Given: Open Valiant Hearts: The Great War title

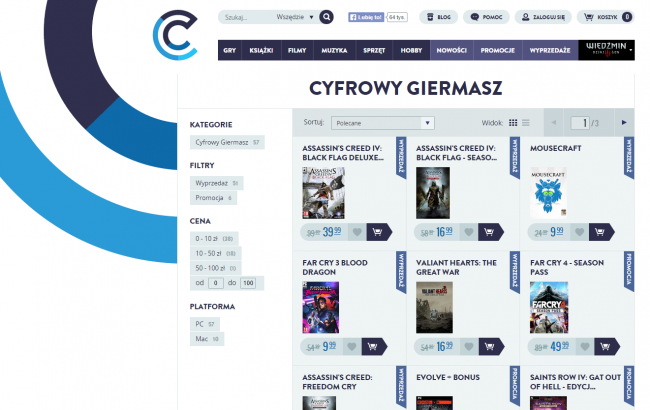Looking at the screenshot, I should click(x=456, y=267).
